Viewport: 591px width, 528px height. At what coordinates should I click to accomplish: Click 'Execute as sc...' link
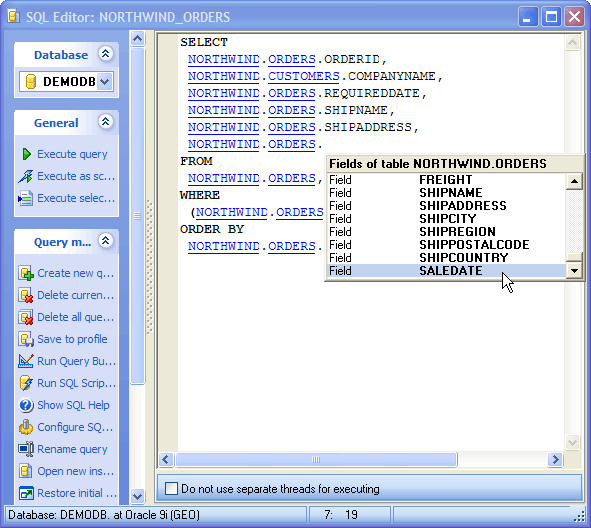(x=76, y=176)
